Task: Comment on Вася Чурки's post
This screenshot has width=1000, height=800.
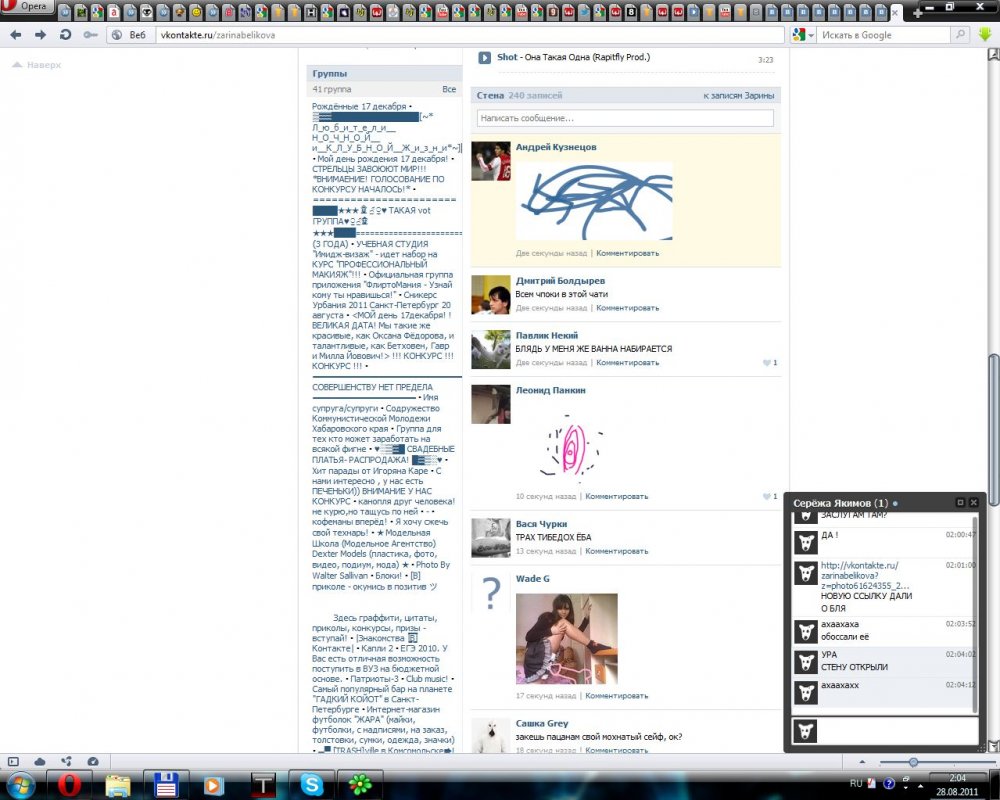Action: click(617, 551)
